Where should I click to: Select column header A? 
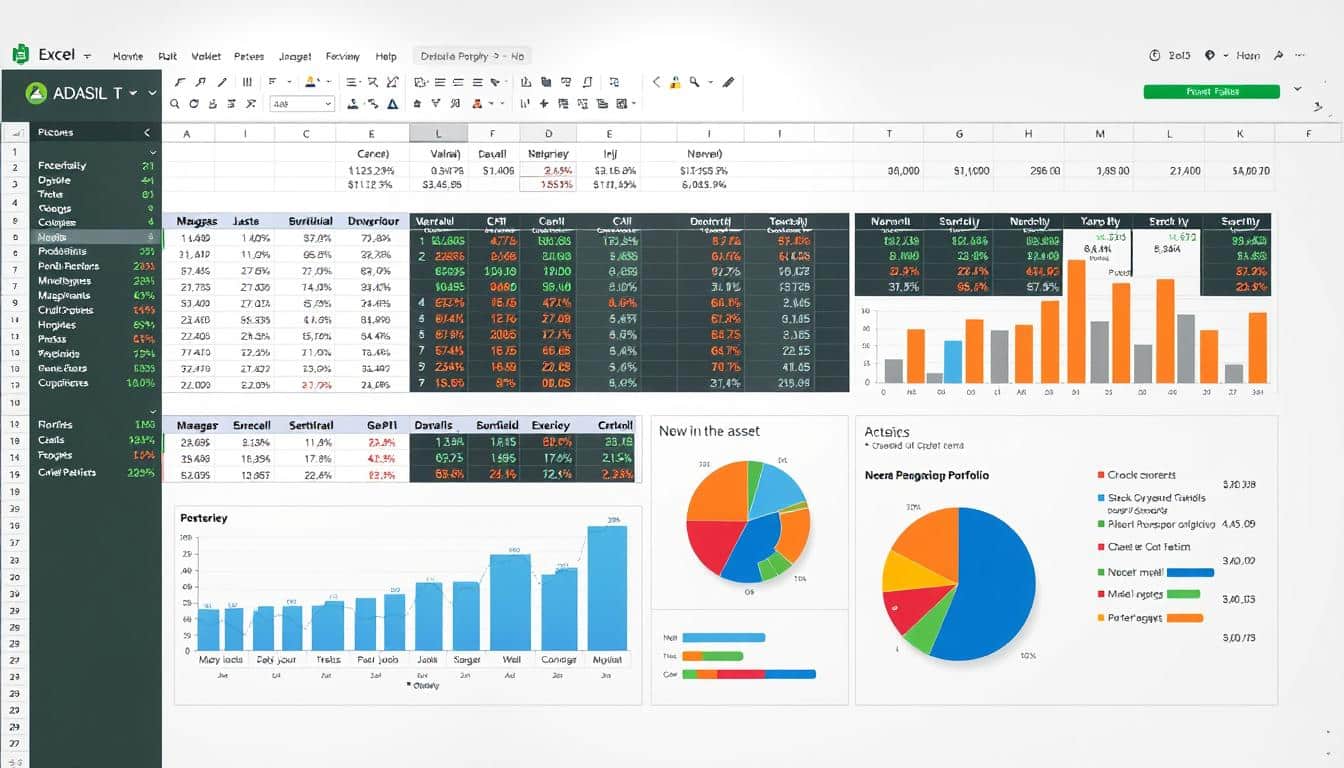(186, 133)
